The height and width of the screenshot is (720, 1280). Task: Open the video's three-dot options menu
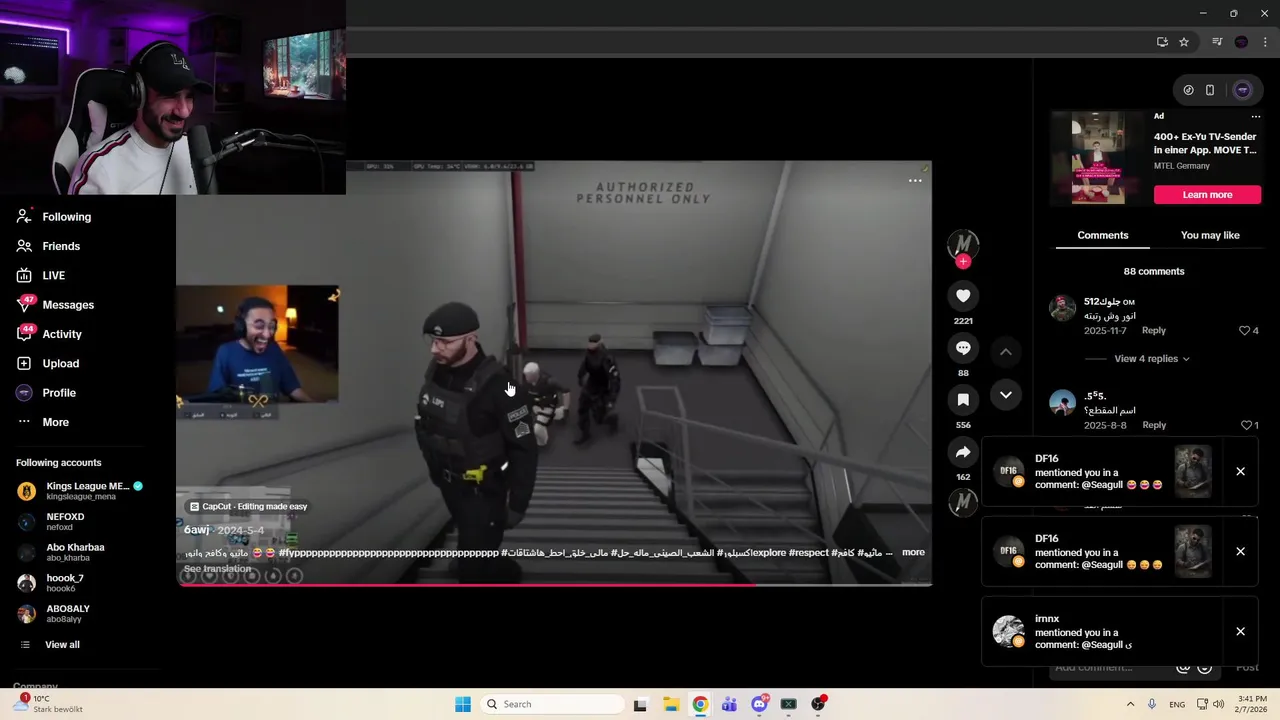pyautogui.click(x=915, y=180)
